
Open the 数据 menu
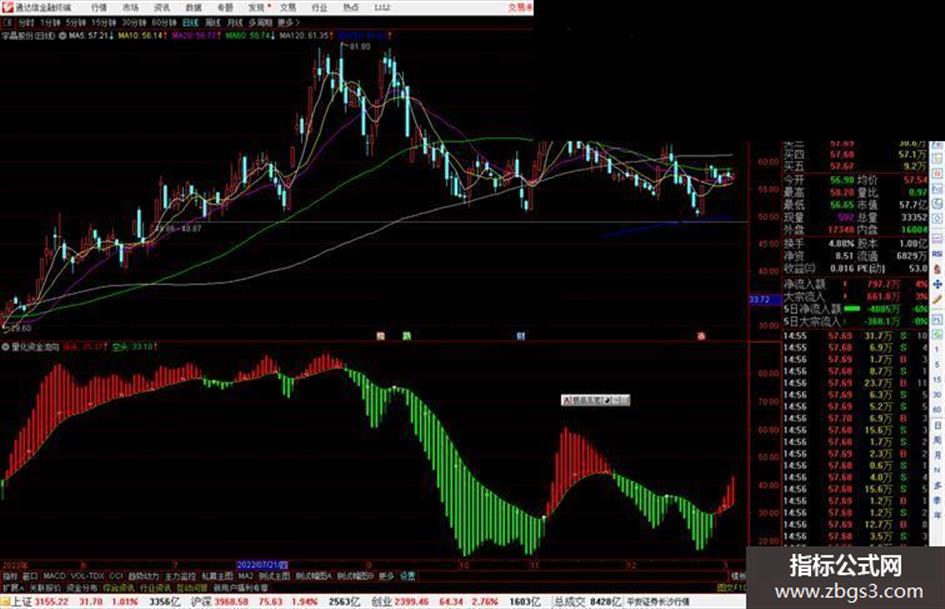click(x=193, y=7)
